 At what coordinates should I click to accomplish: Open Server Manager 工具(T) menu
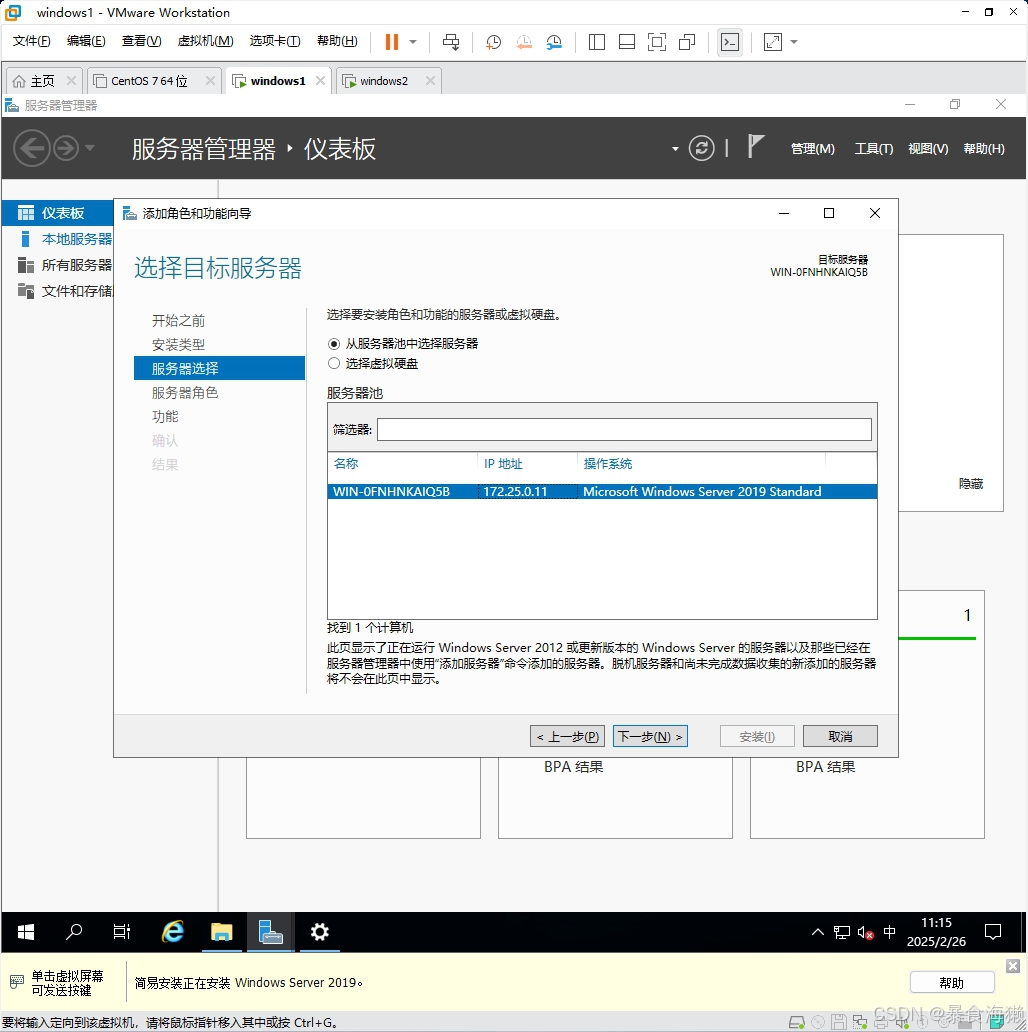click(x=874, y=149)
